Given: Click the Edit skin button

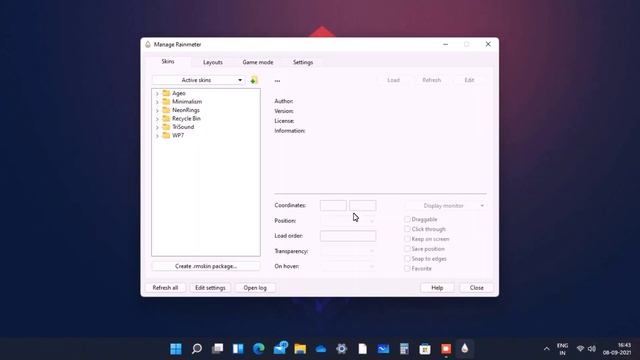Looking at the screenshot, I should 469,80.
